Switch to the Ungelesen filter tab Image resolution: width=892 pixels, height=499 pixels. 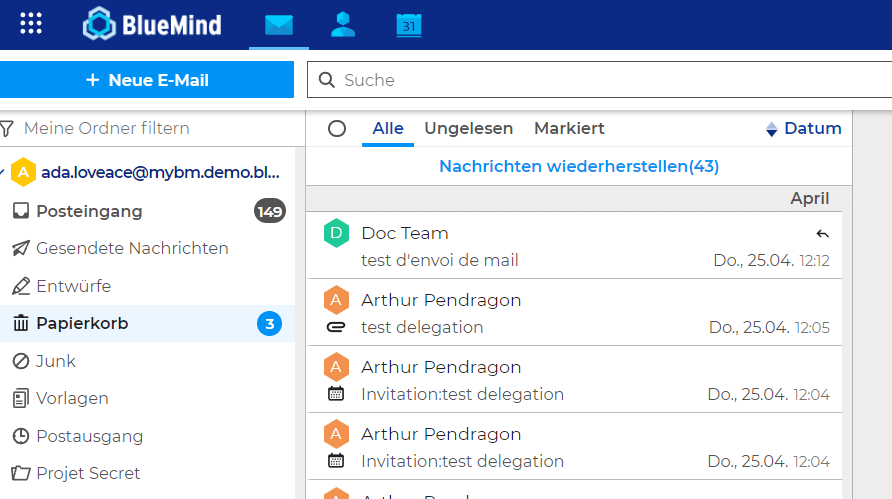pos(468,128)
